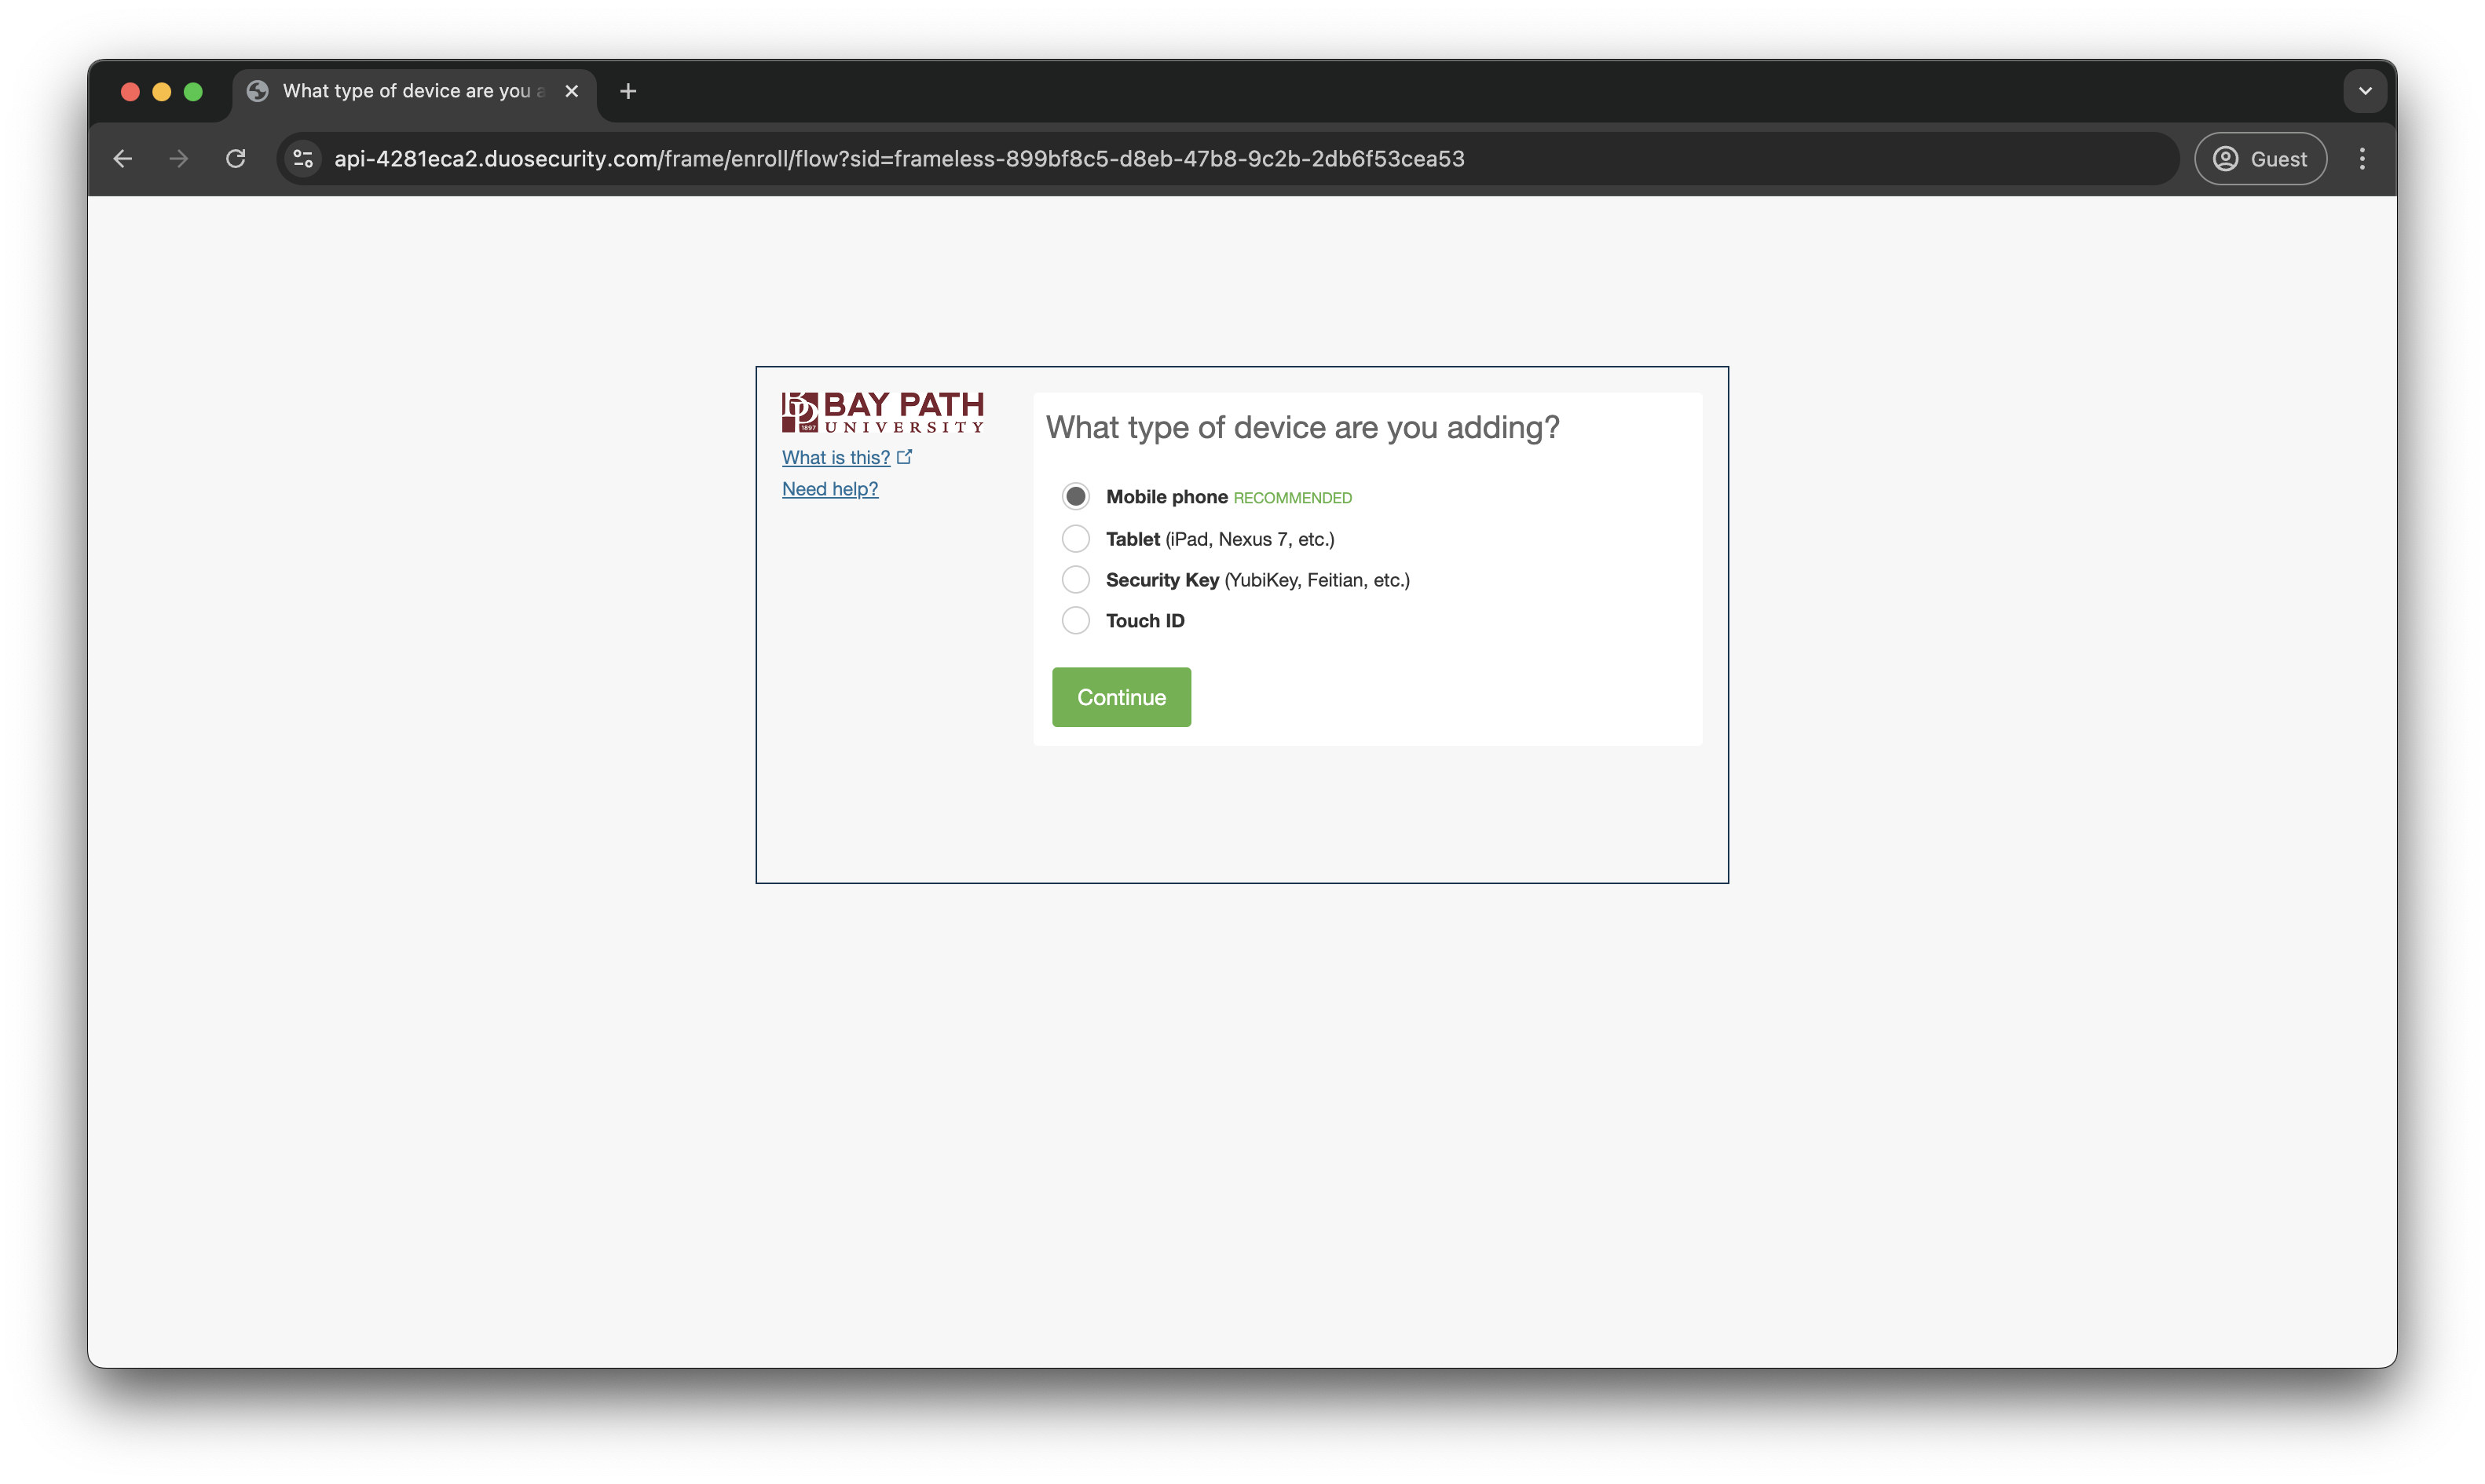Open the What is this? link

tap(835, 458)
